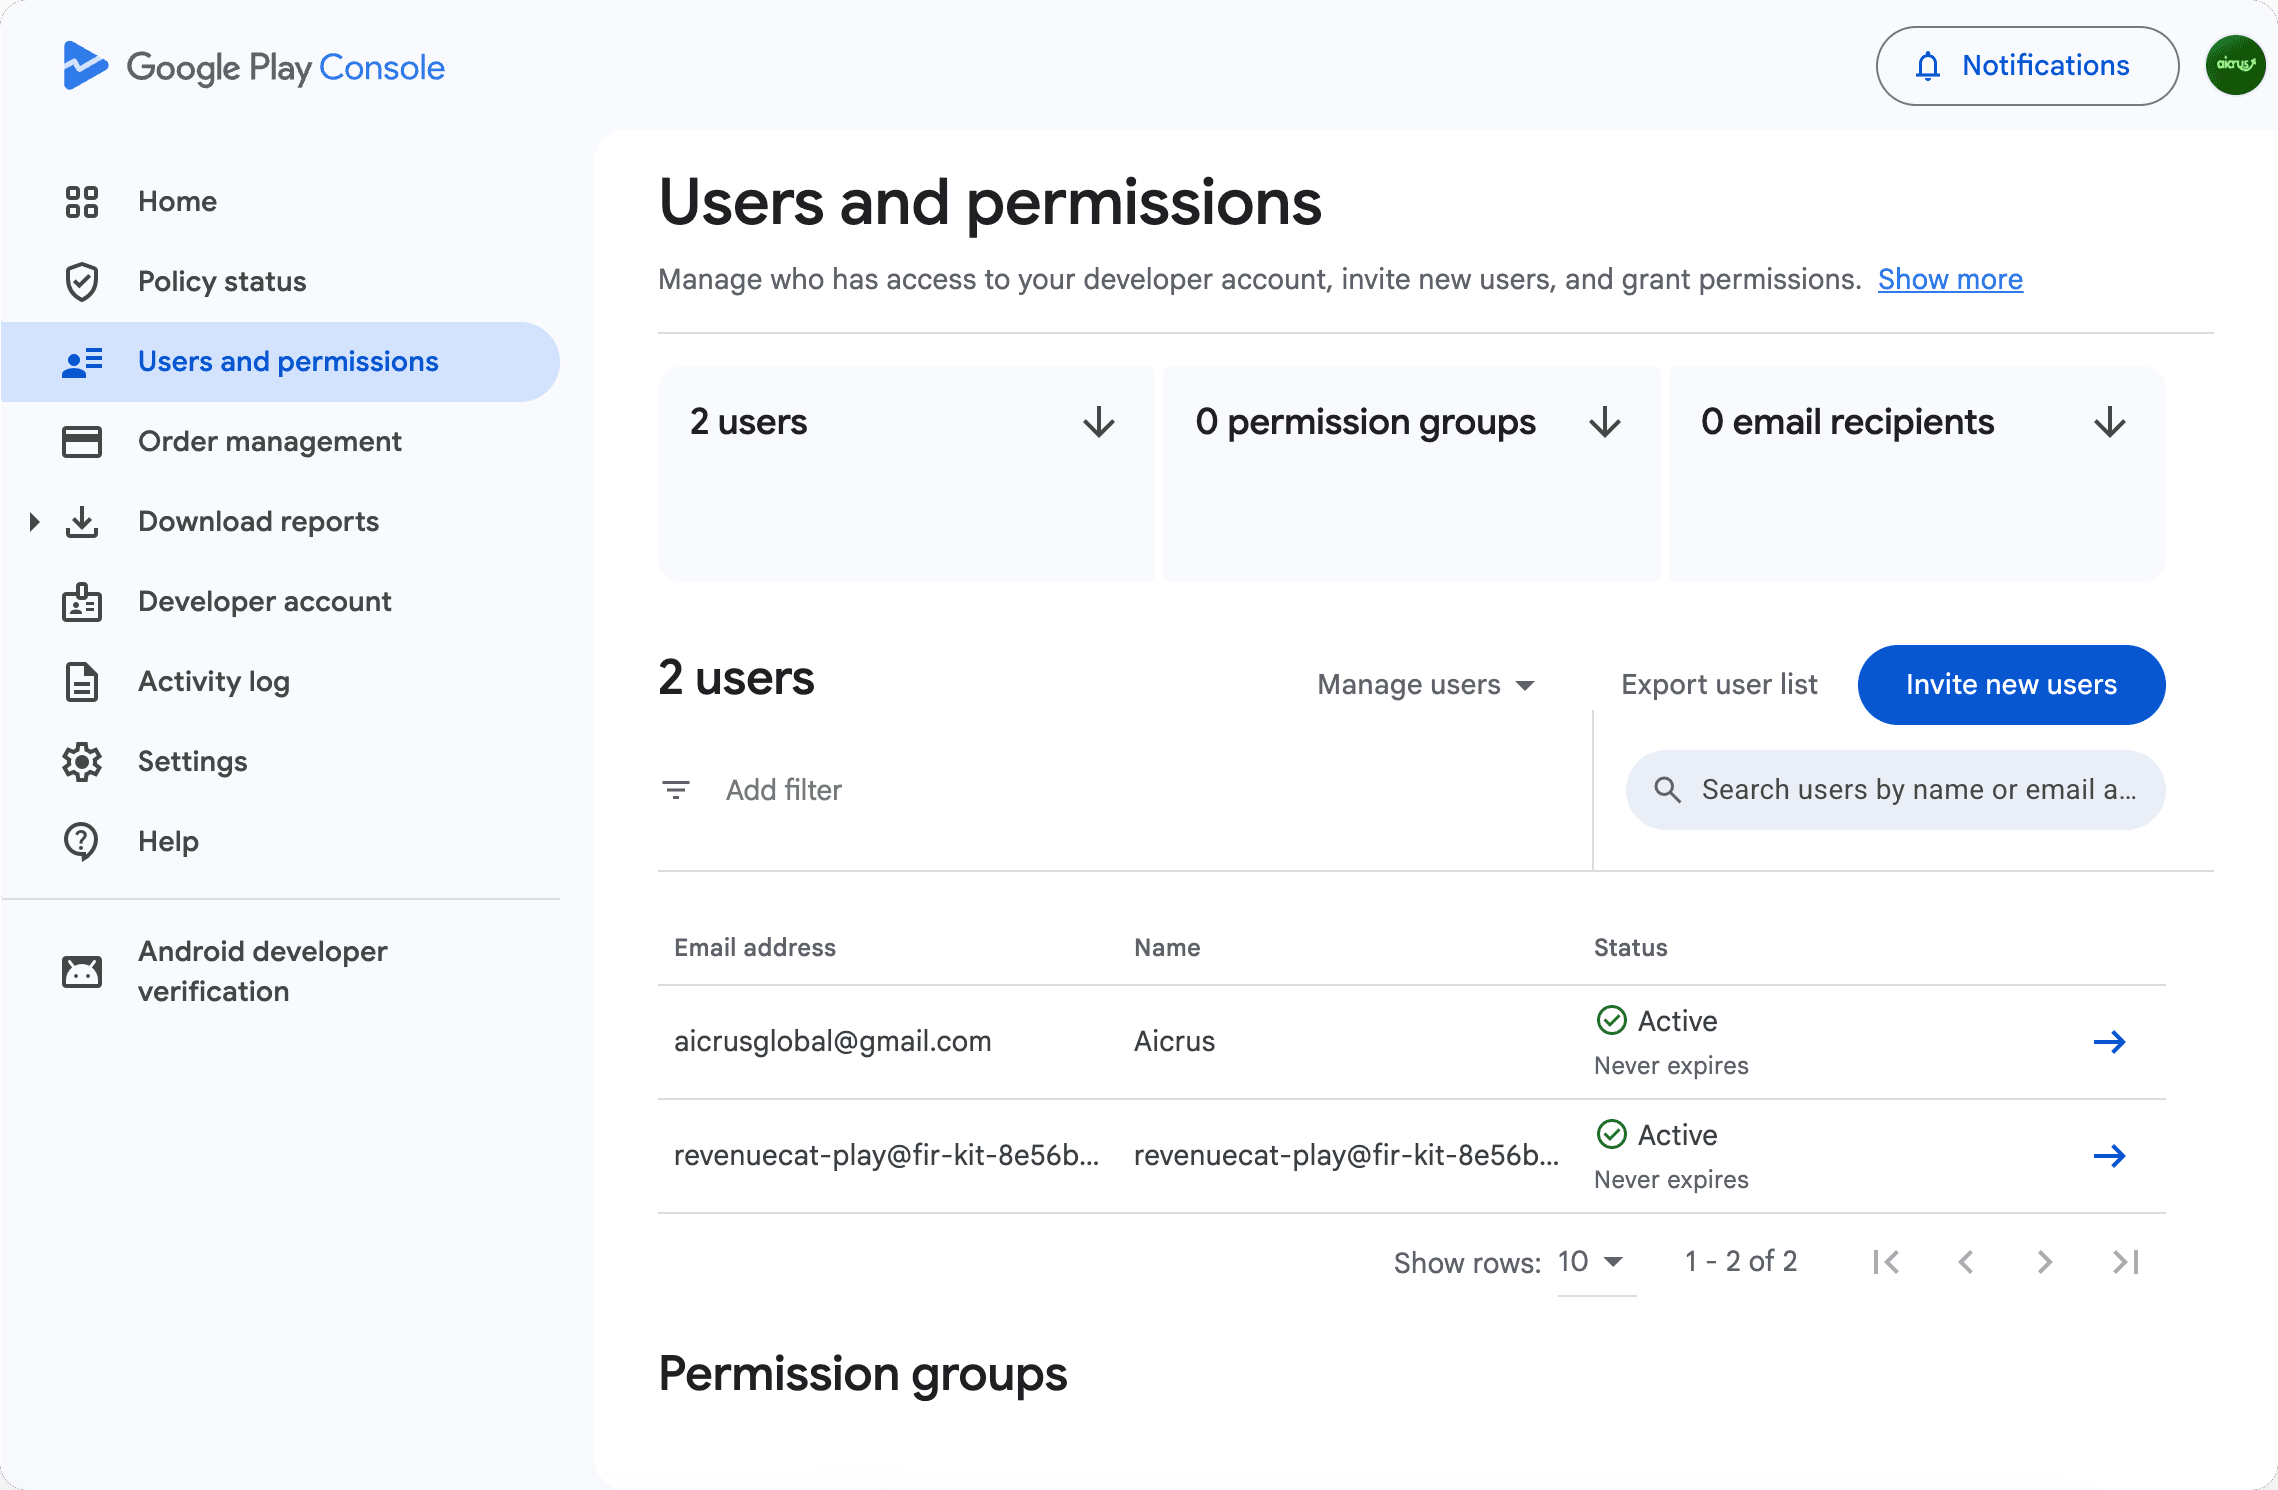
Task: Click the filter icon beside Add filter
Action: (x=676, y=790)
